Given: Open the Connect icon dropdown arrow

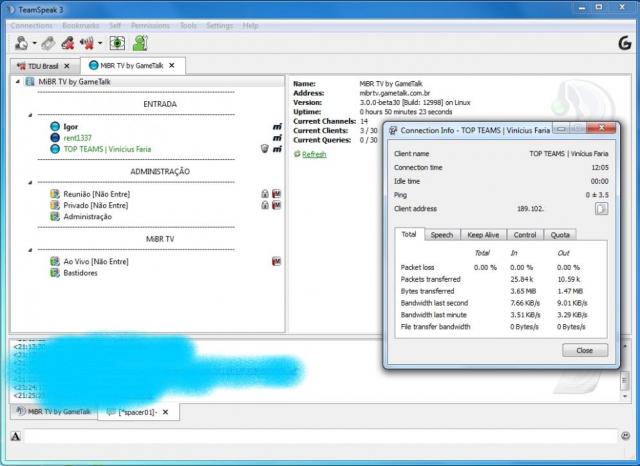Looking at the screenshot, I should point(35,43).
